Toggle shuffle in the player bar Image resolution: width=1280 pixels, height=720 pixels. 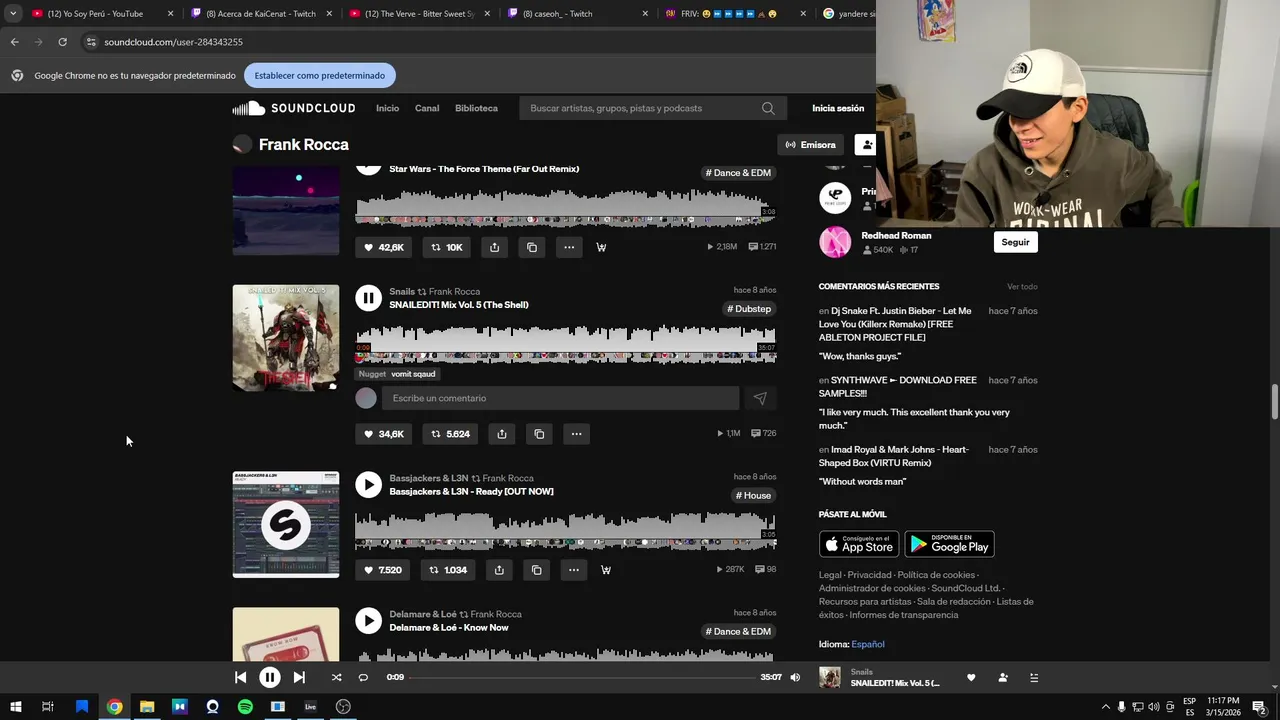pyautogui.click(x=336, y=677)
